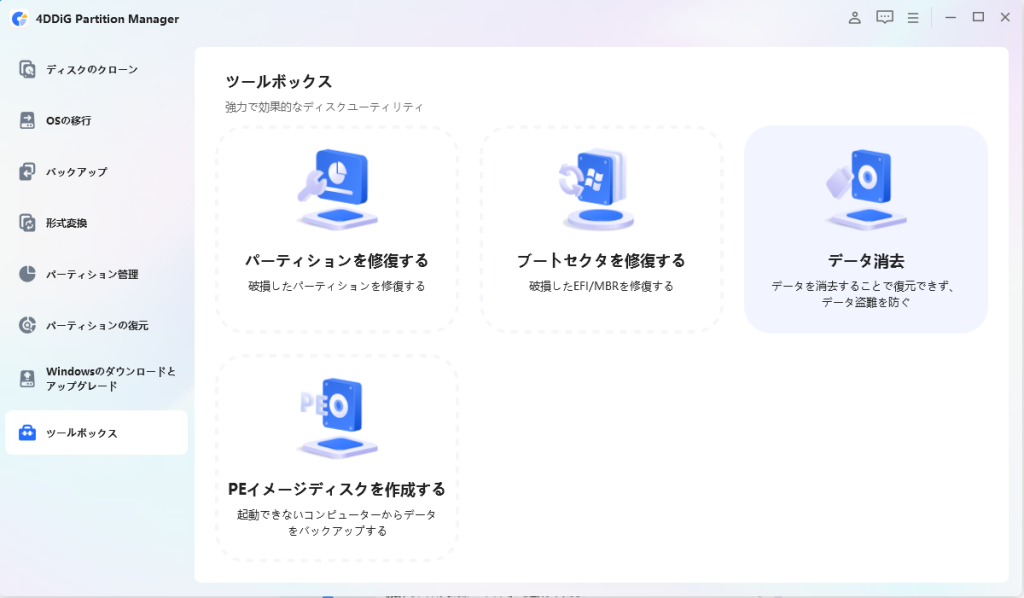
Task: Click the format conversion sidebar icon
Action: pyautogui.click(x=28, y=223)
